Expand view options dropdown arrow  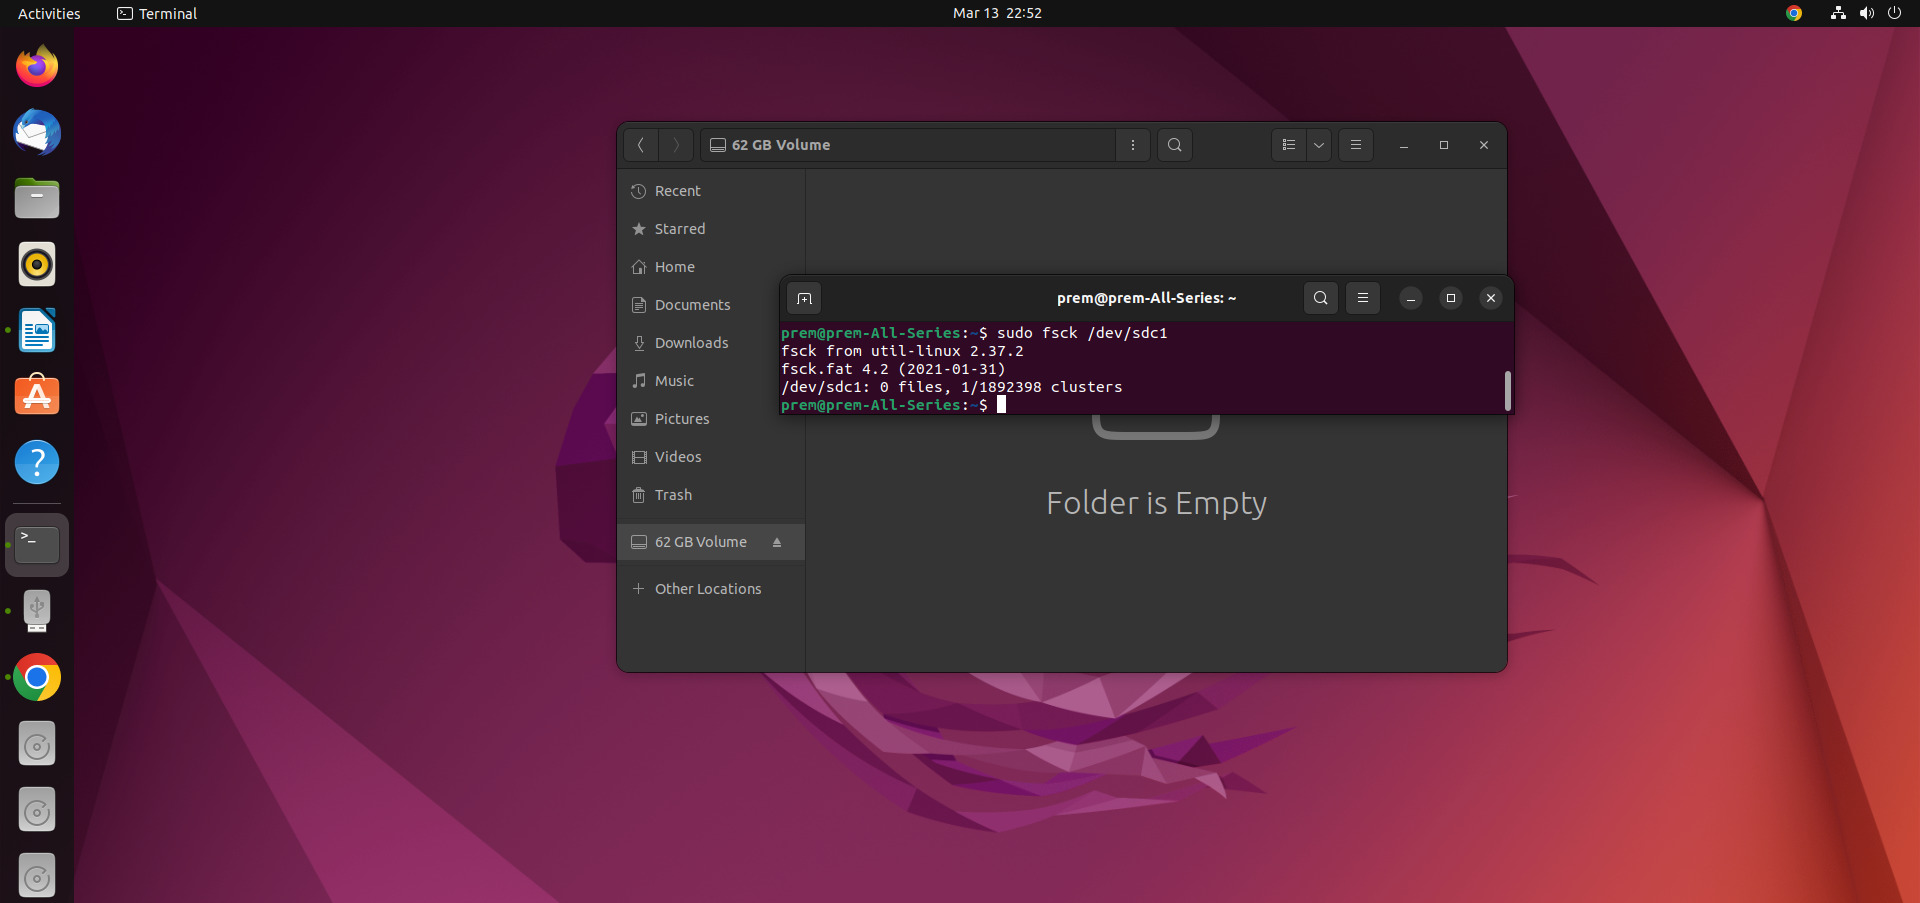click(x=1319, y=145)
